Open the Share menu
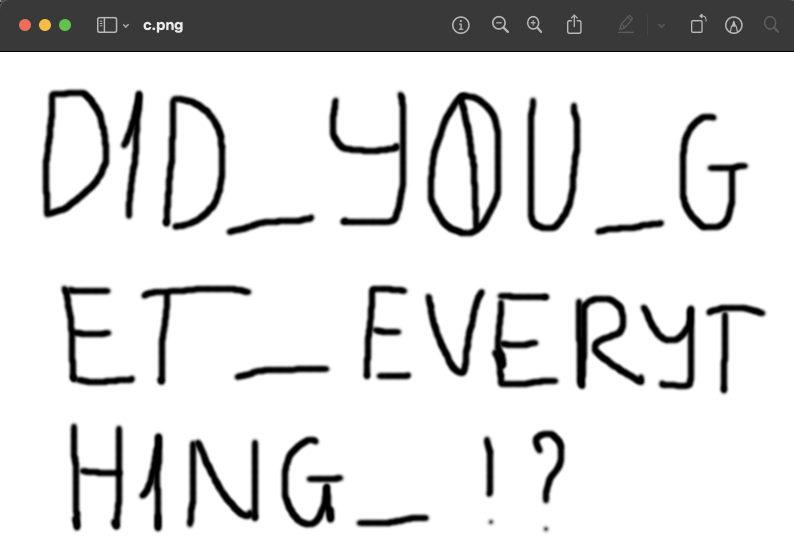Screen dimensions: 794x551 pos(574,24)
